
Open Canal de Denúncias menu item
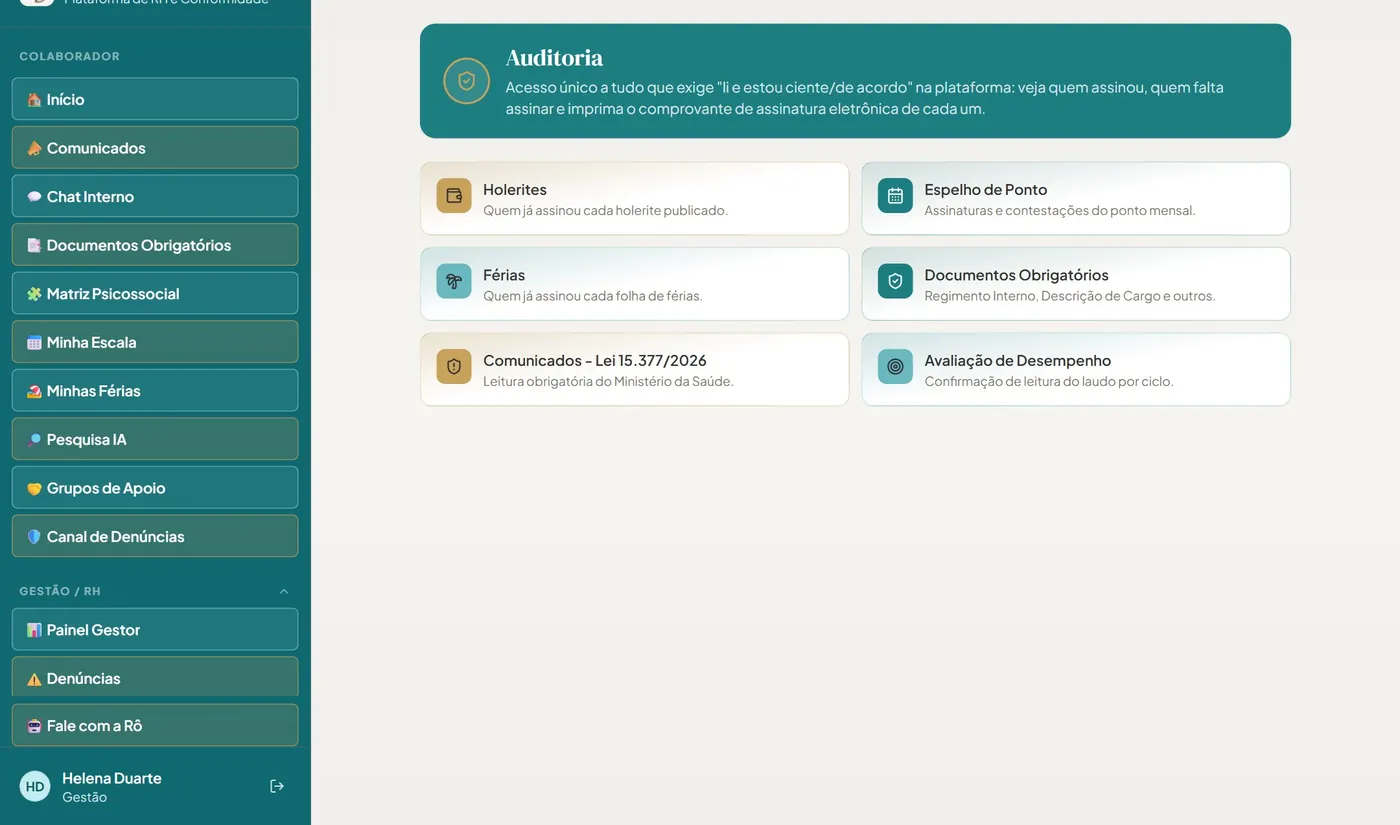click(x=155, y=536)
